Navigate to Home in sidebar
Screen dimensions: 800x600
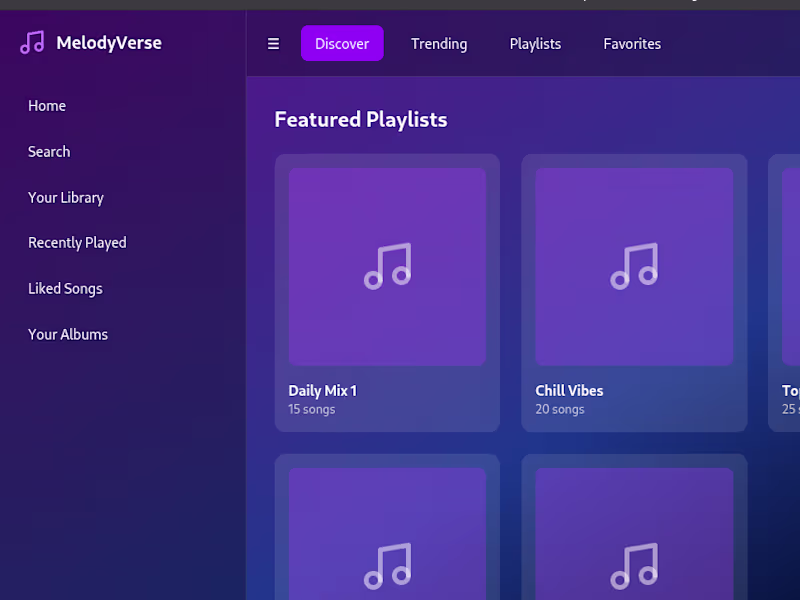(x=47, y=106)
